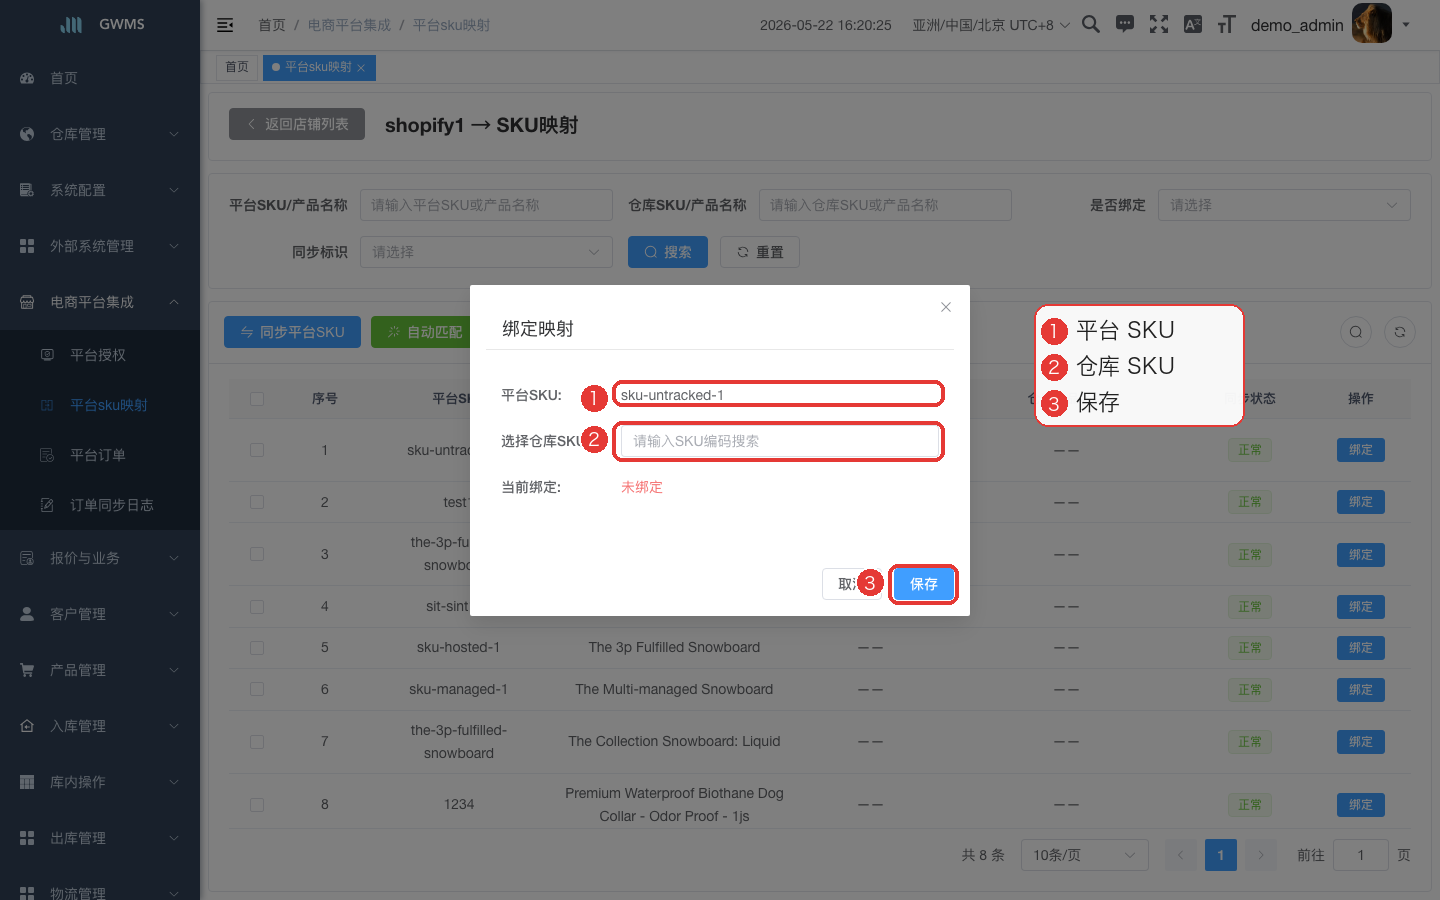This screenshot has width=1440, height=900.
Task: Close the 绑定映射 dialog with its x
Action: click(946, 307)
